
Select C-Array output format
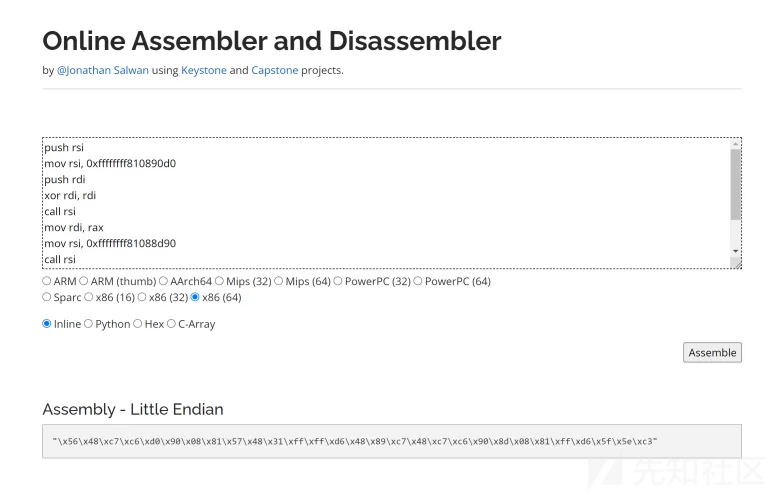[x=171, y=324]
